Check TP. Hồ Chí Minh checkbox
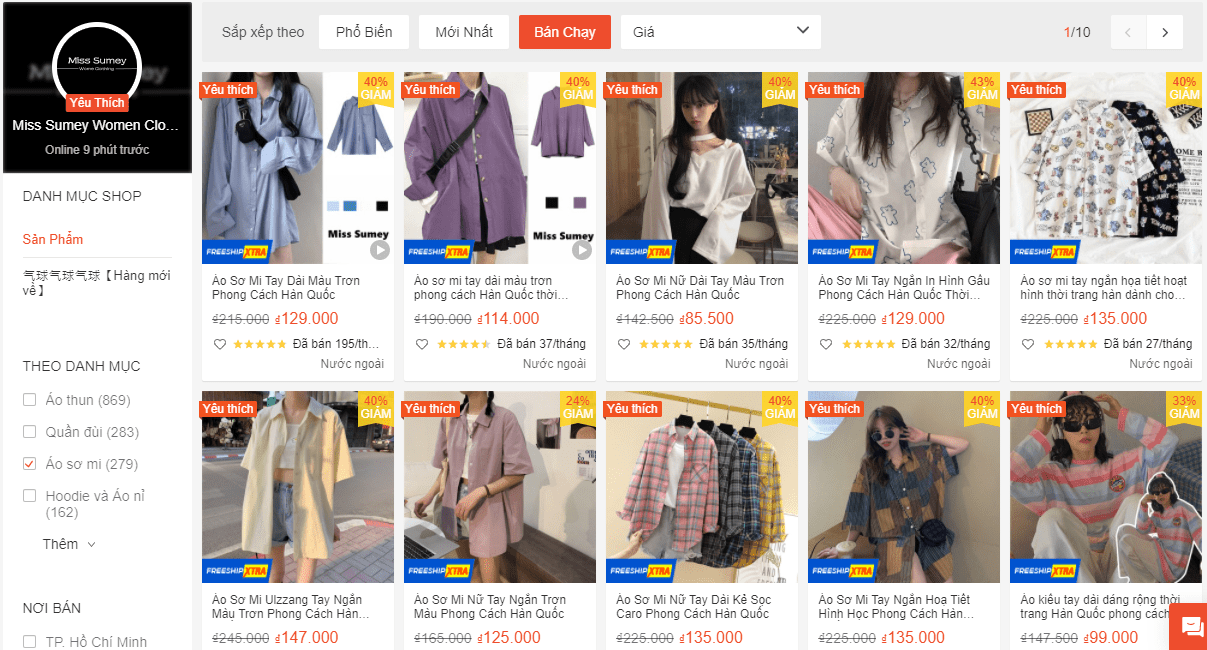 [x=30, y=642]
